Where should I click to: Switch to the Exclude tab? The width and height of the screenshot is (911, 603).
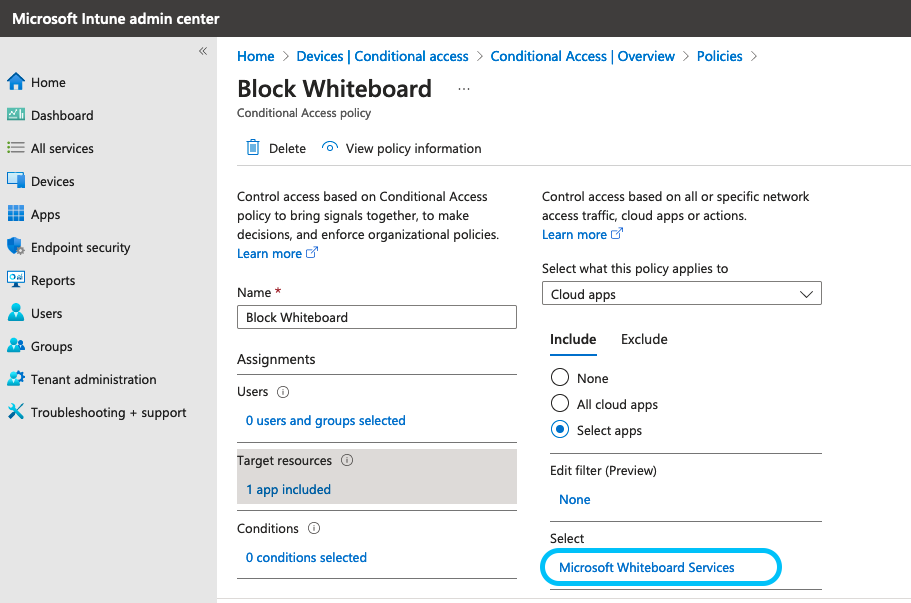pos(644,339)
